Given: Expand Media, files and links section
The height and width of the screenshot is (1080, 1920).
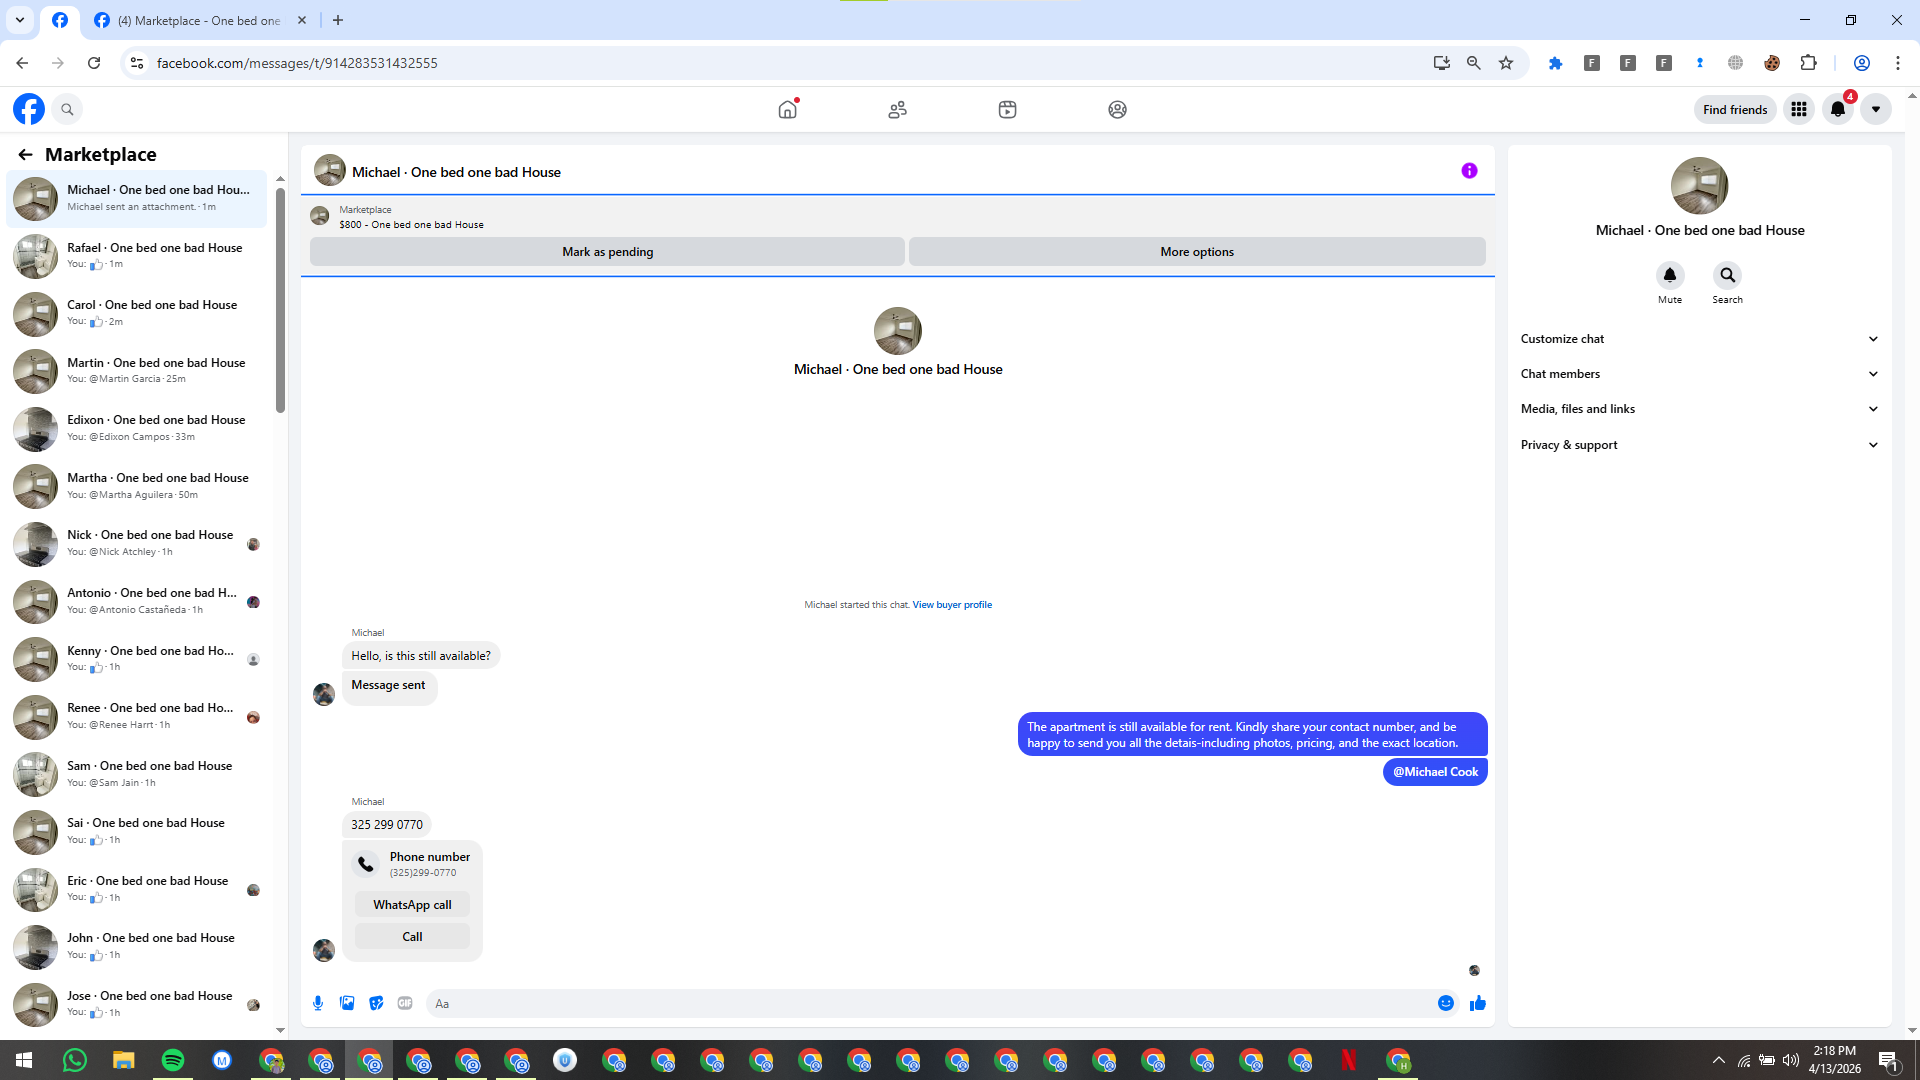Looking at the screenshot, I should [1699, 409].
